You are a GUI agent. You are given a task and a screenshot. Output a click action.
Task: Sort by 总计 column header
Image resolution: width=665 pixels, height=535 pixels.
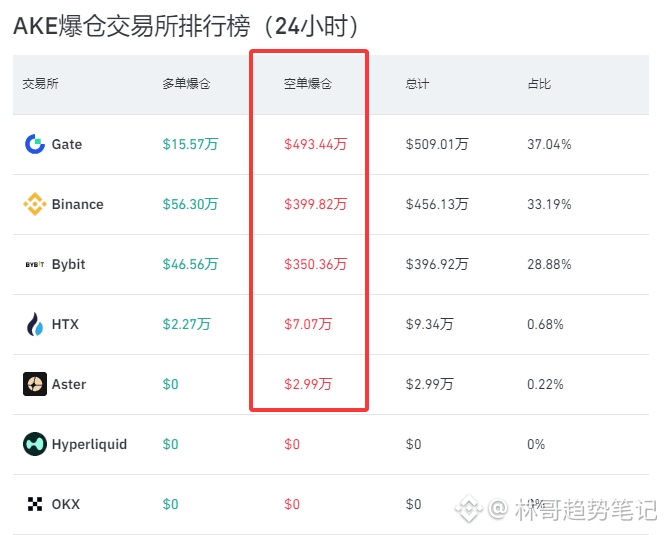[x=417, y=84]
